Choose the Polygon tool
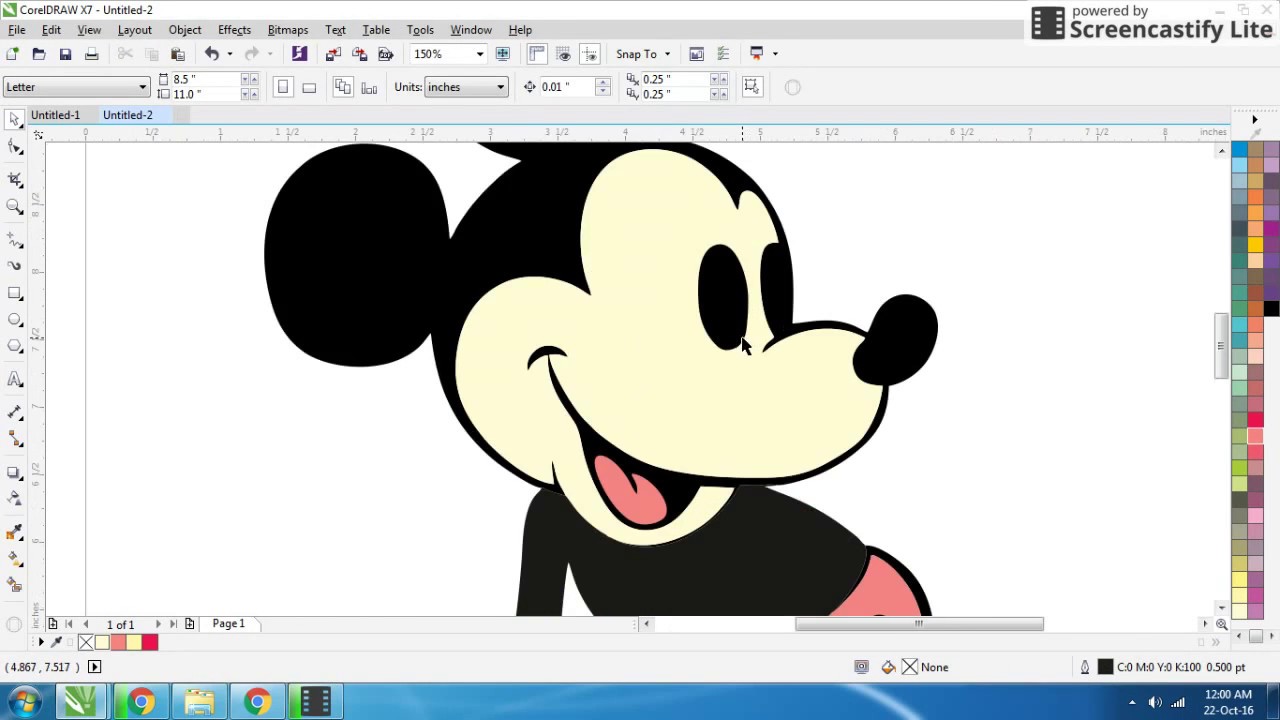 (x=15, y=346)
